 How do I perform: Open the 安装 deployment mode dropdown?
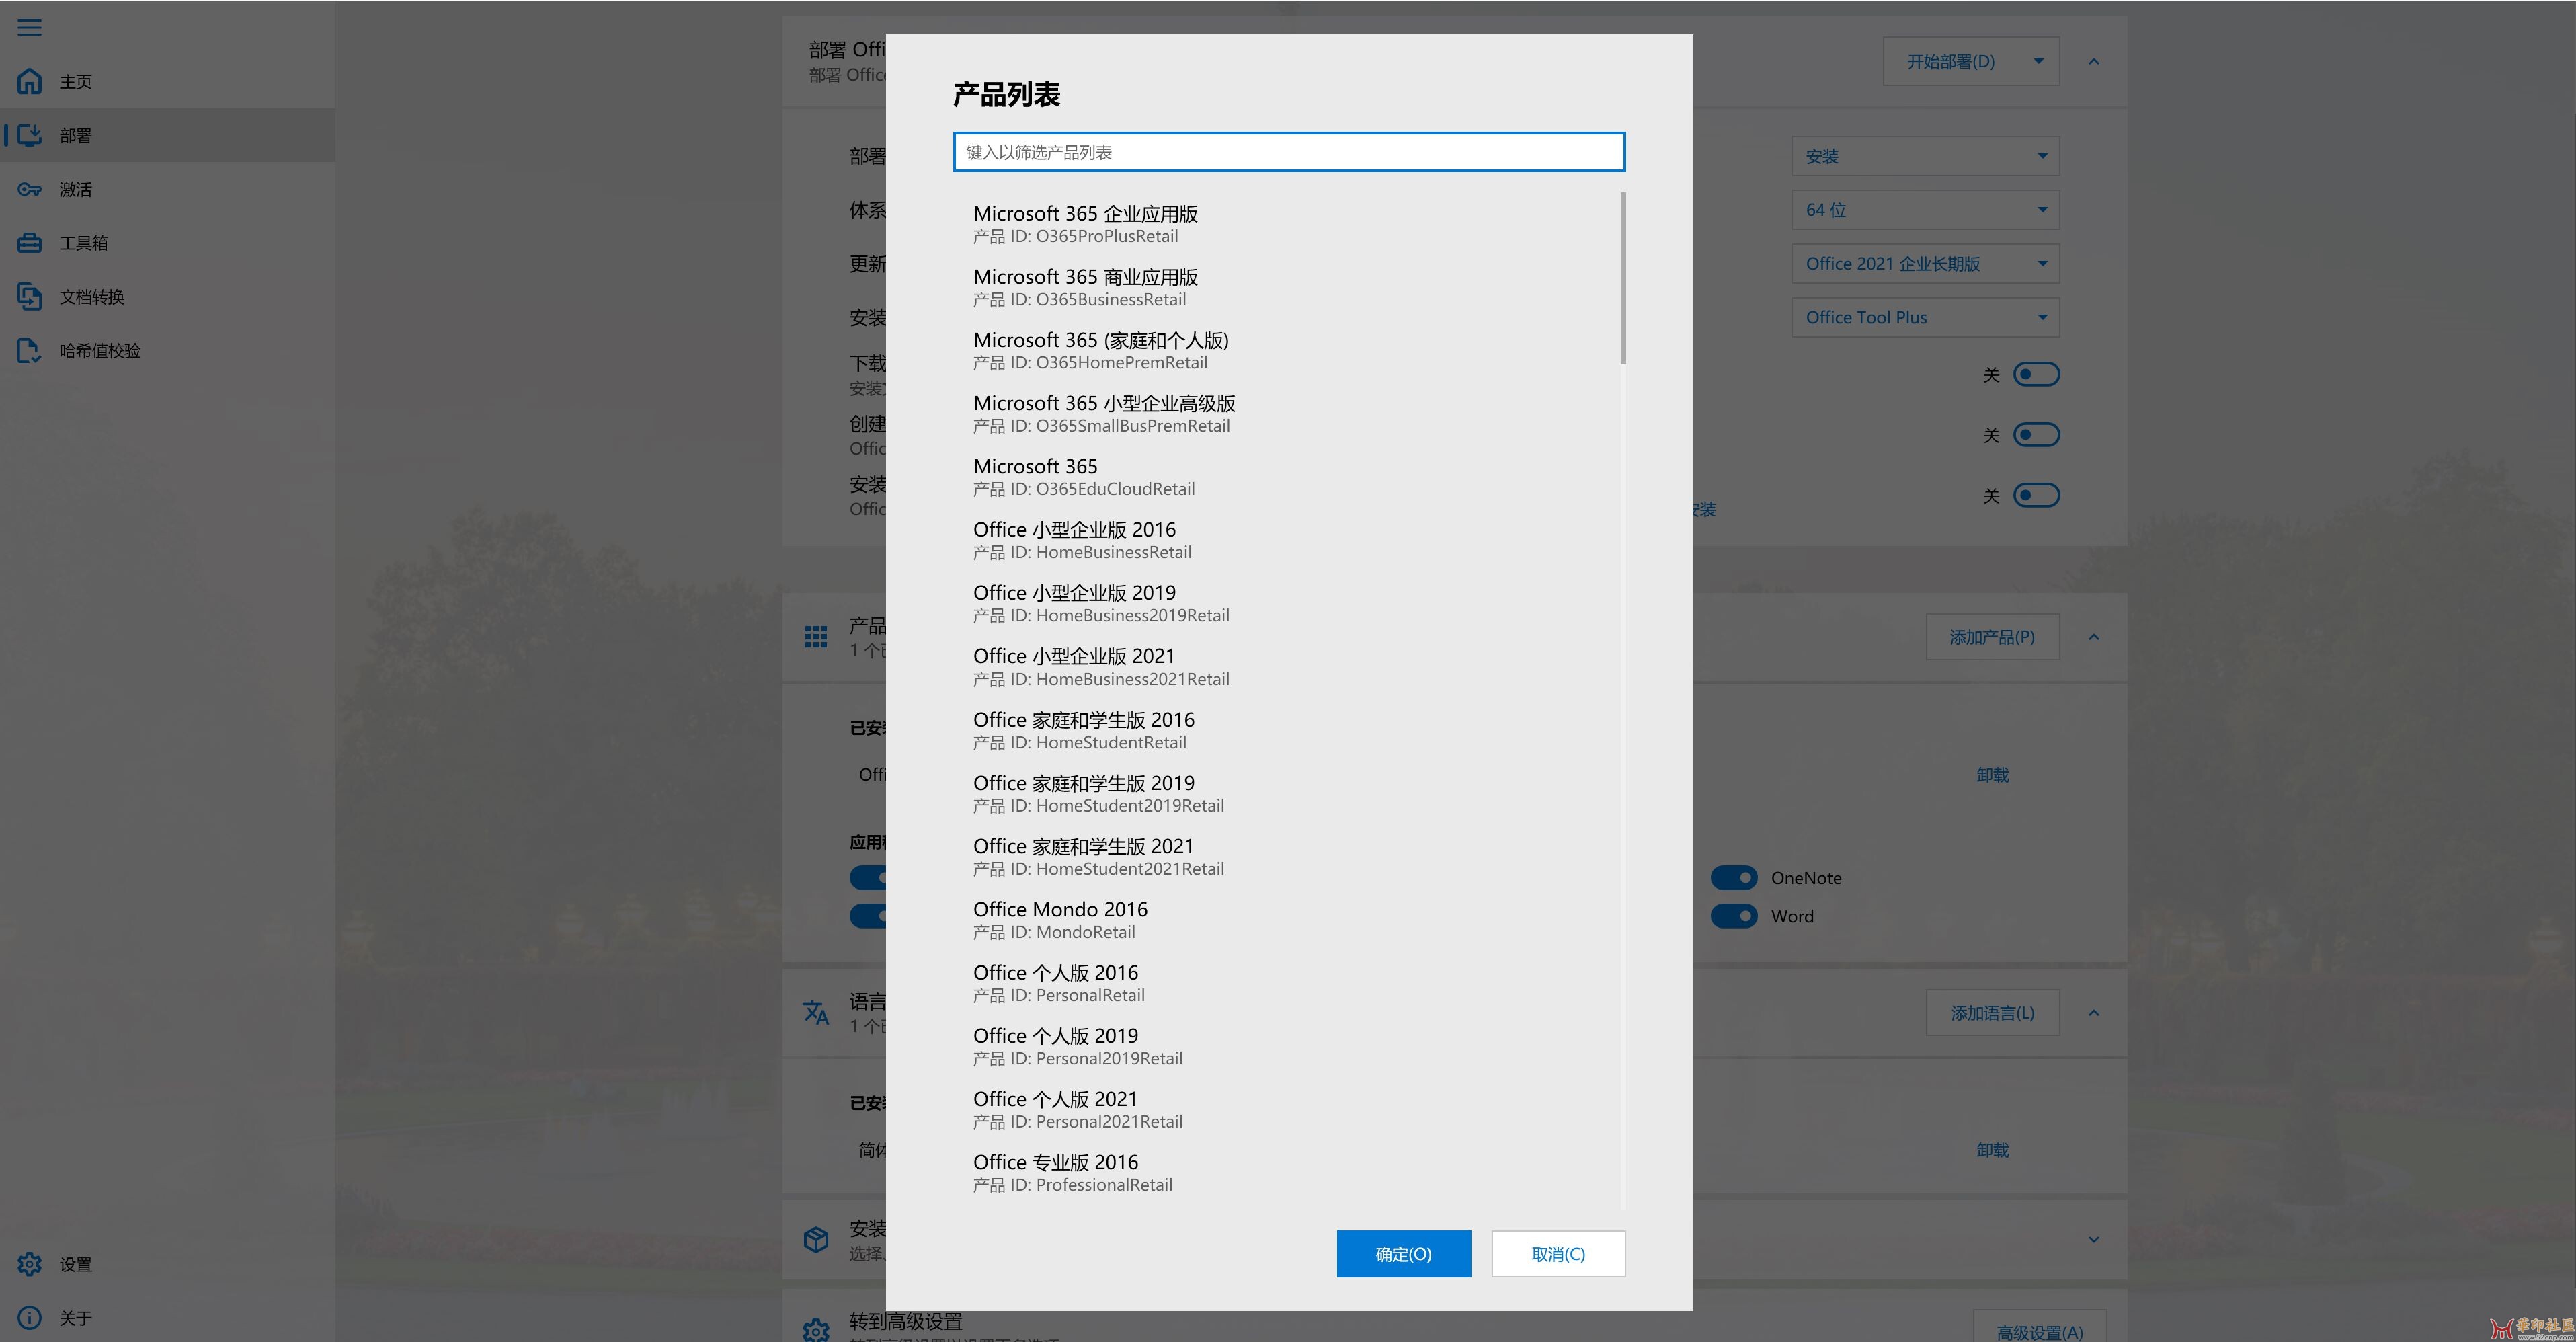pos(1925,156)
